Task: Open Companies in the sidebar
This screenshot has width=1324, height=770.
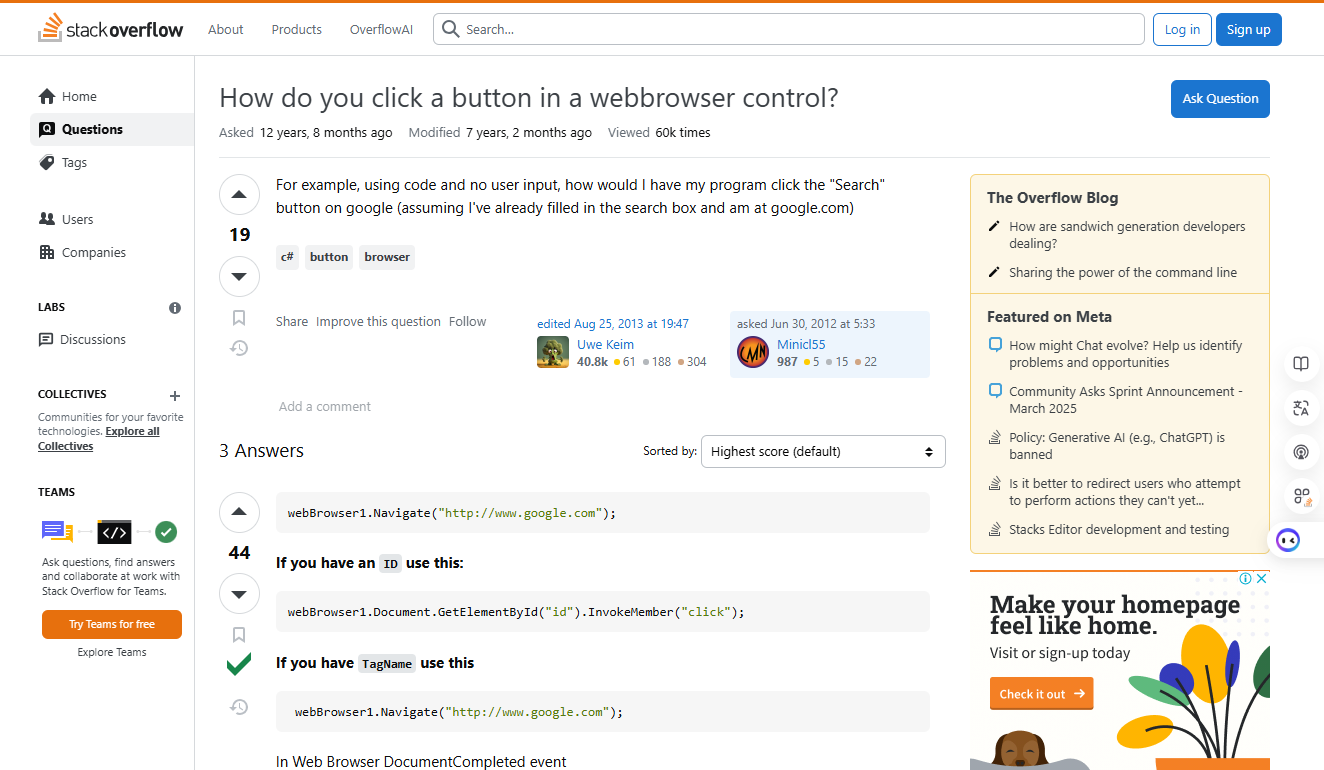Action: coord(112,253)
